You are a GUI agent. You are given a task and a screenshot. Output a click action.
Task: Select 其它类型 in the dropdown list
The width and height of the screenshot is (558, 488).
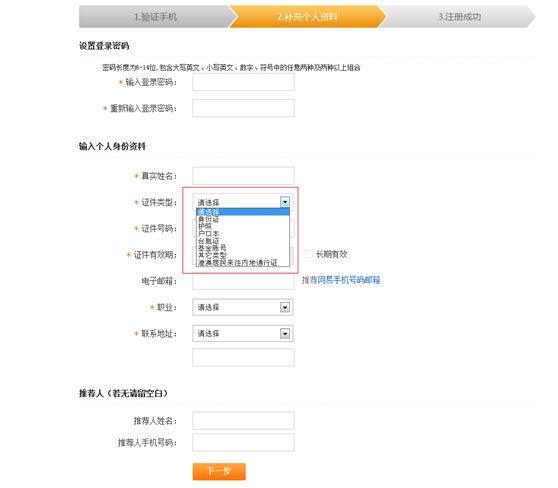212,255
